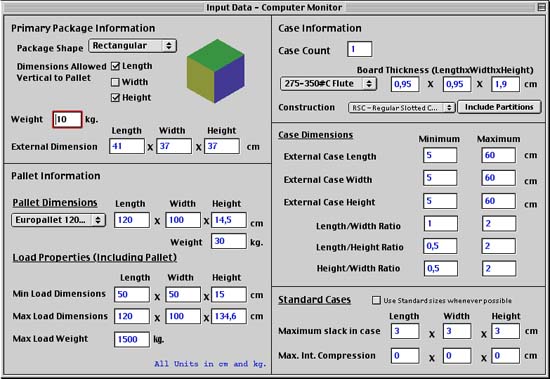
Task: Toggle the Length vertical checkbox
Action: [115, 66]
